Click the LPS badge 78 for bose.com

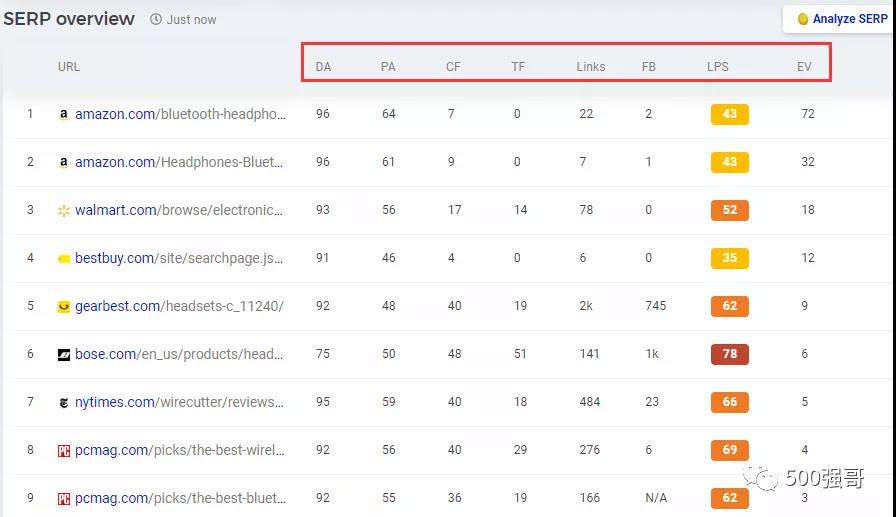click(x=729, y=354)
